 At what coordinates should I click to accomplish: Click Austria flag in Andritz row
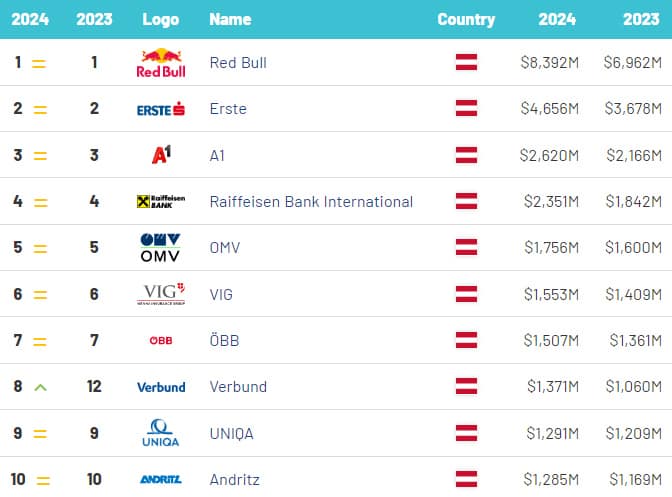click(x=466, y=479)
